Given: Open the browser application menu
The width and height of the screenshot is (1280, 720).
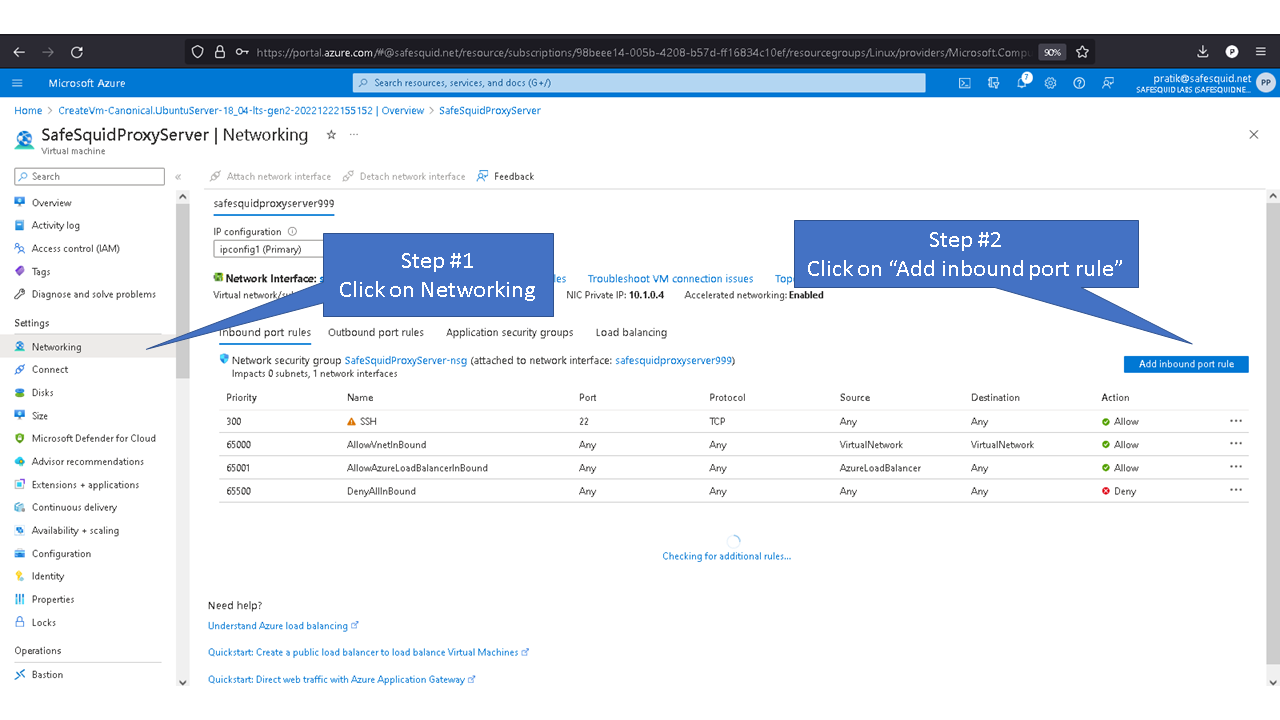Looking at the screenshot, I should (1261, 52).
